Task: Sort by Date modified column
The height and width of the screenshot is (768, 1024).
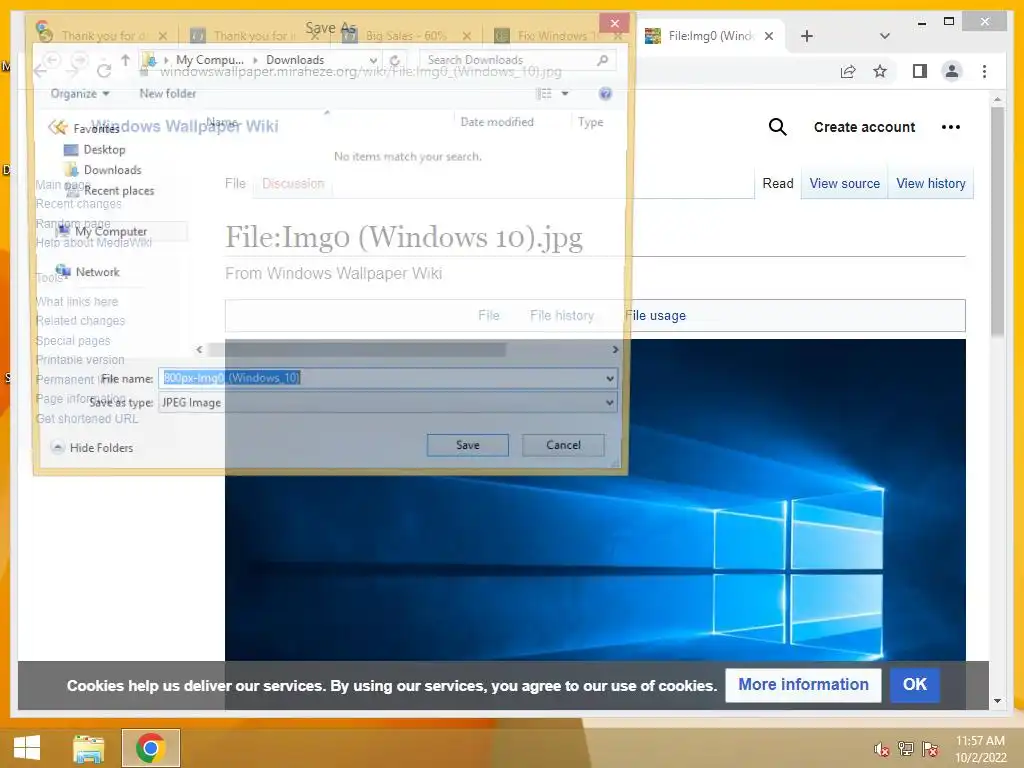Action: click(497, 121)
